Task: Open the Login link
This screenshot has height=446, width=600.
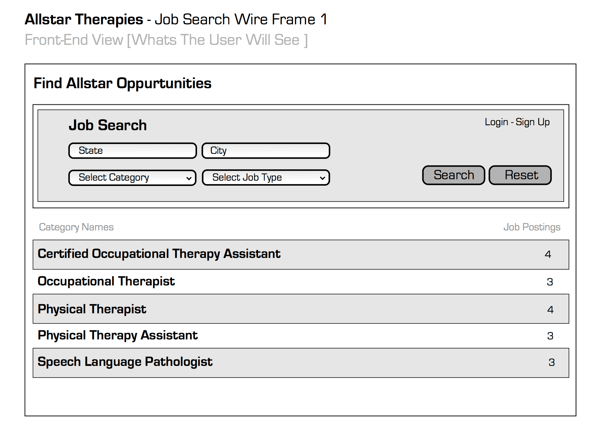Action: [x=496, y=122]
